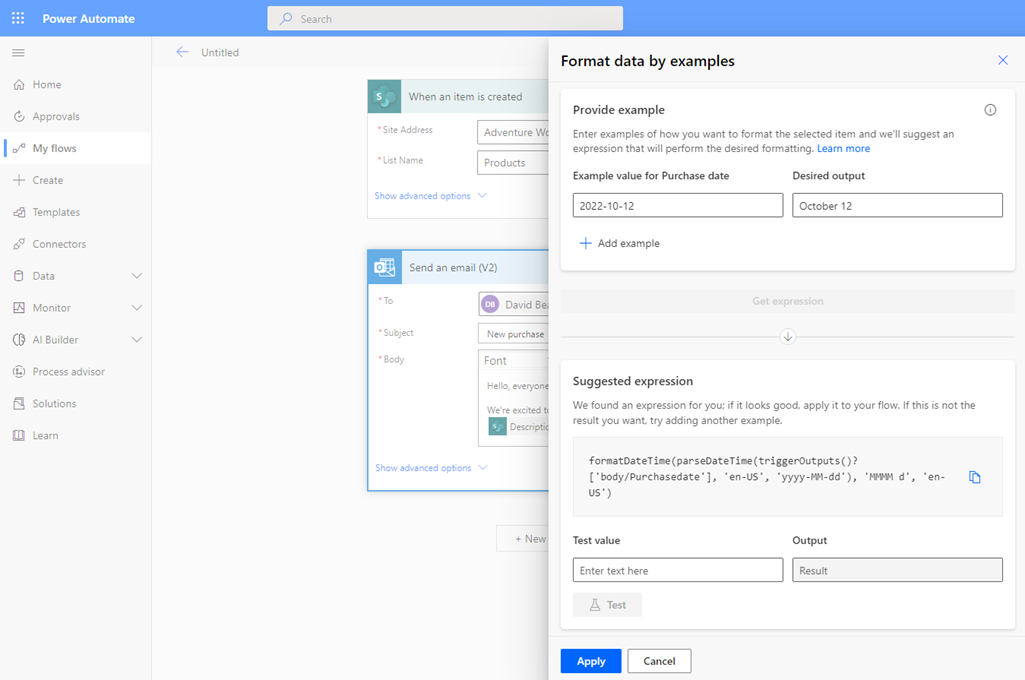Expand AI Builder navigation group

137,340
